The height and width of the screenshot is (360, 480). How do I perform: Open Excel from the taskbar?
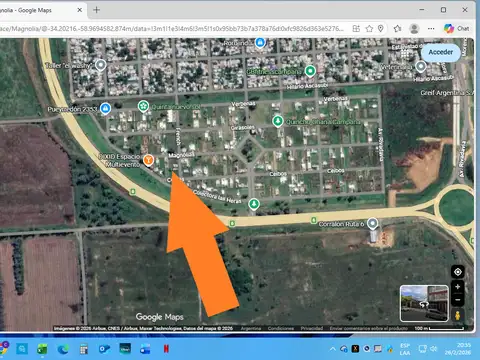point(42,349)
